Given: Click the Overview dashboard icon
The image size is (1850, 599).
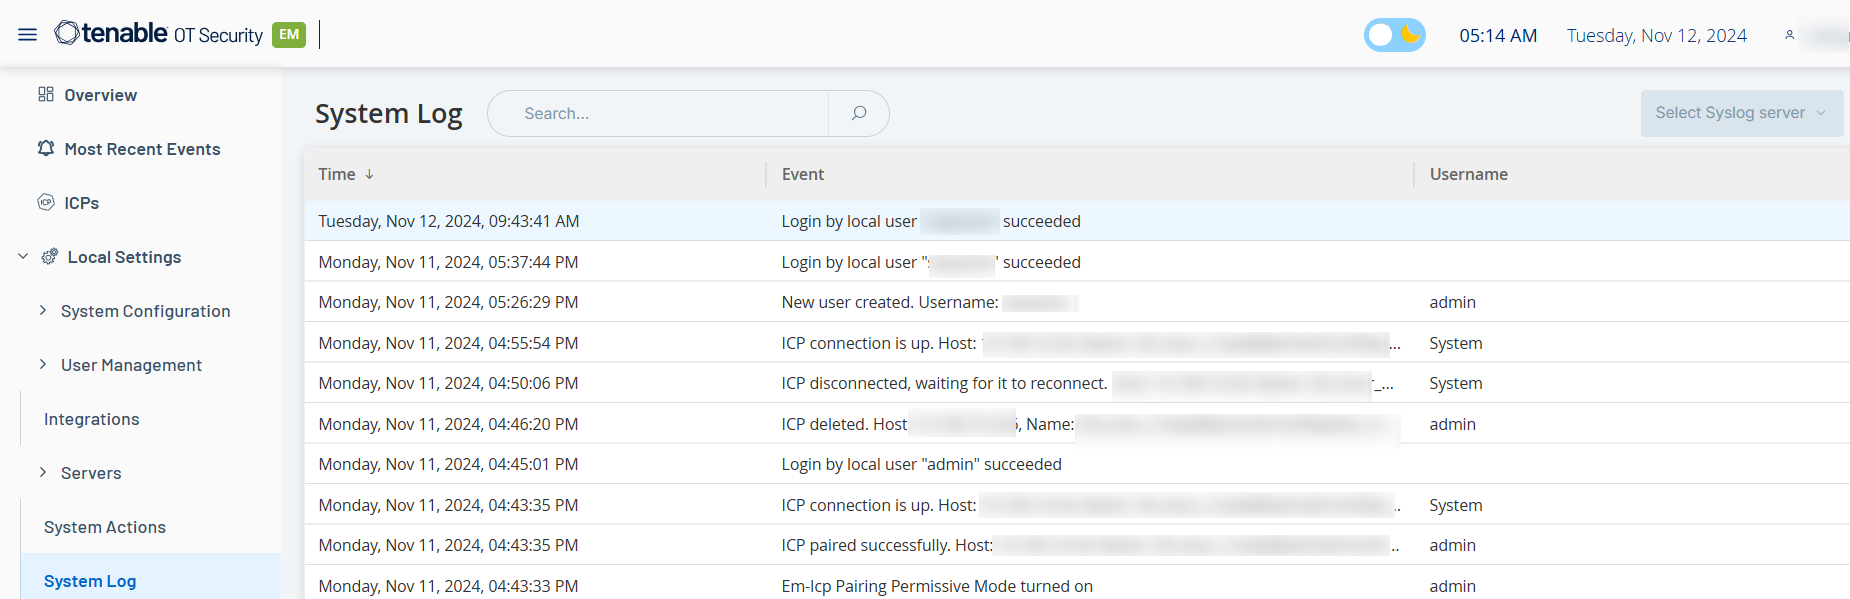Looking at the screenshot, I should click(46, 95).
